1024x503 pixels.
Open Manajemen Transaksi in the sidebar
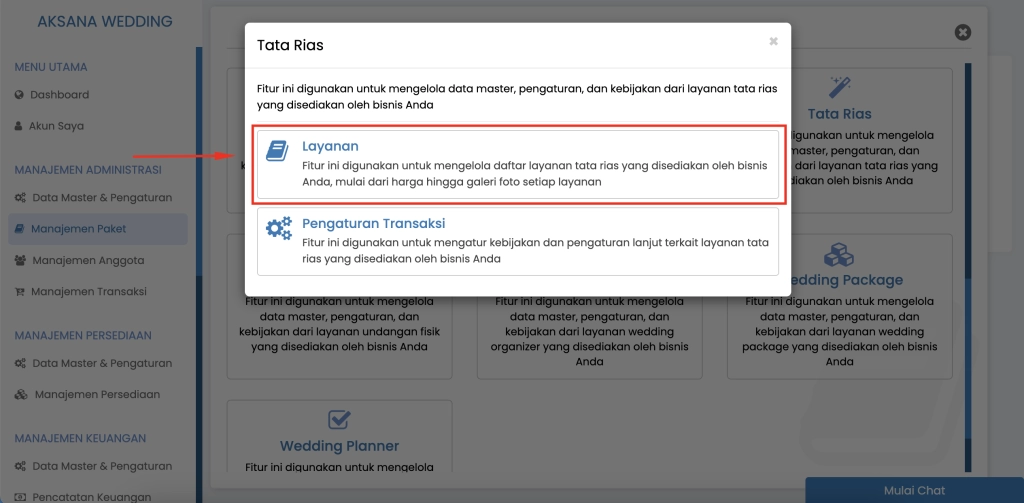(x=89, y=291)
